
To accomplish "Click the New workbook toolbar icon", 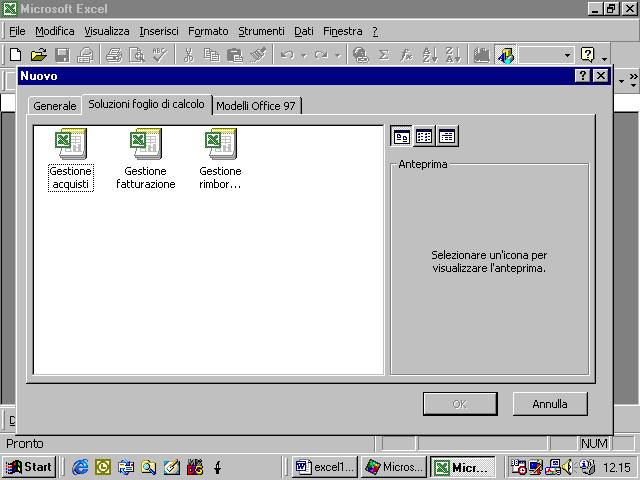I will [16, 55].
